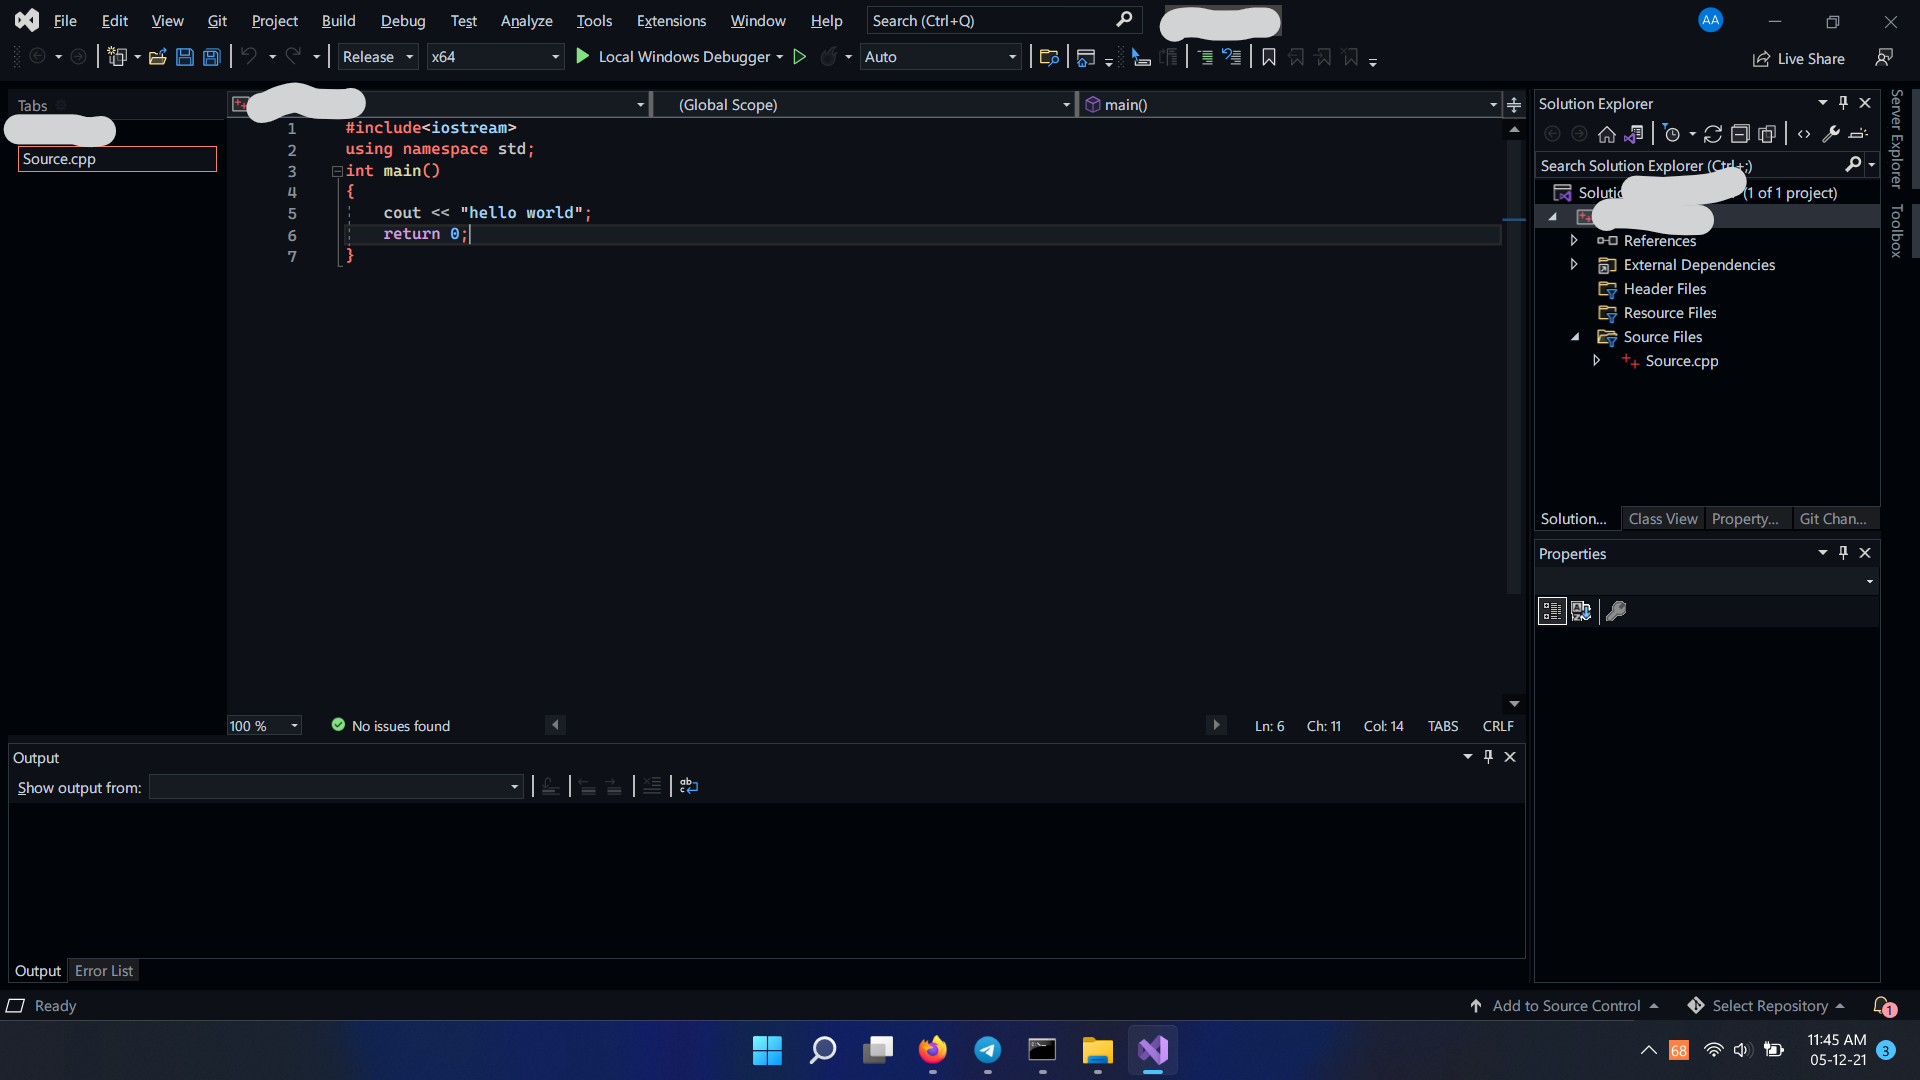Toggle Word Wrap in Output panel
This screenshot has height=1080, width=1920.
(689, 787)
